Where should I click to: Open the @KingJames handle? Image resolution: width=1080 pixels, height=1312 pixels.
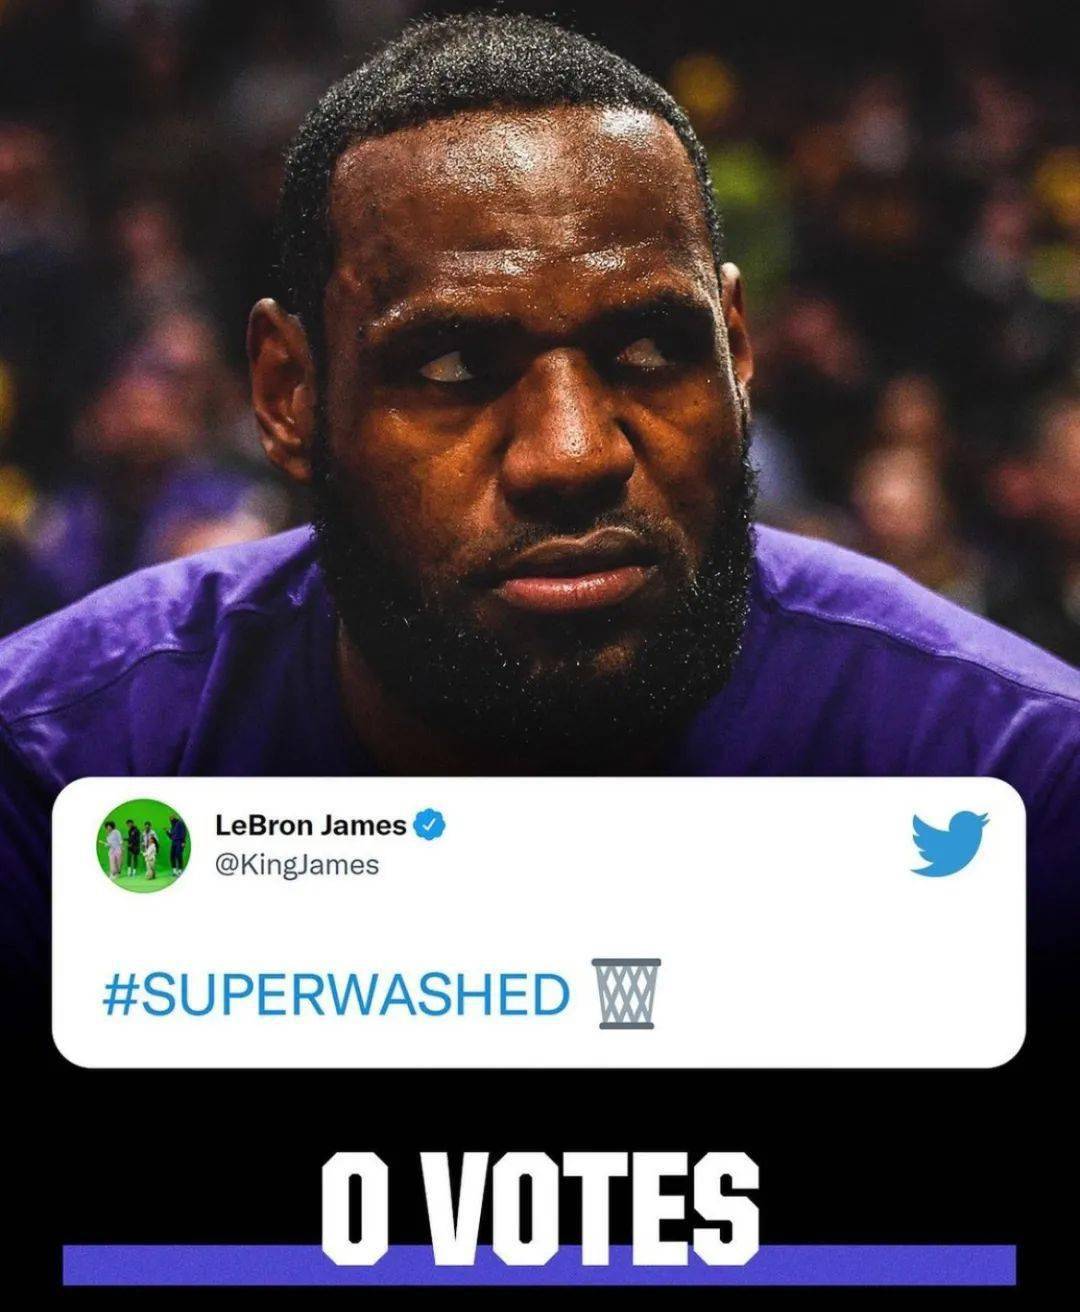(x=297, y=865)
